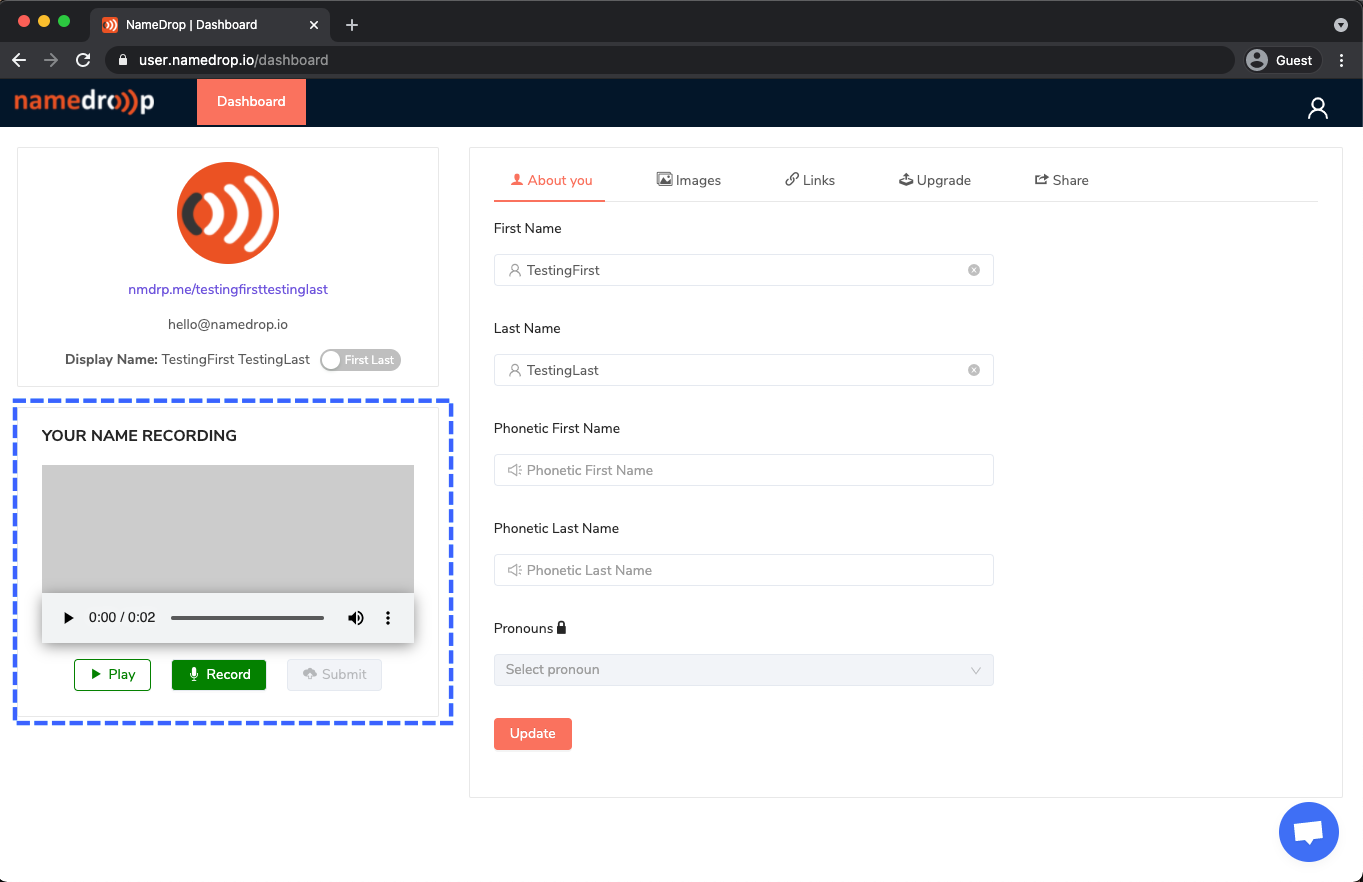Open the live chat bubble icon
Screen dimensions: 1363x882
pos(1308,832)
